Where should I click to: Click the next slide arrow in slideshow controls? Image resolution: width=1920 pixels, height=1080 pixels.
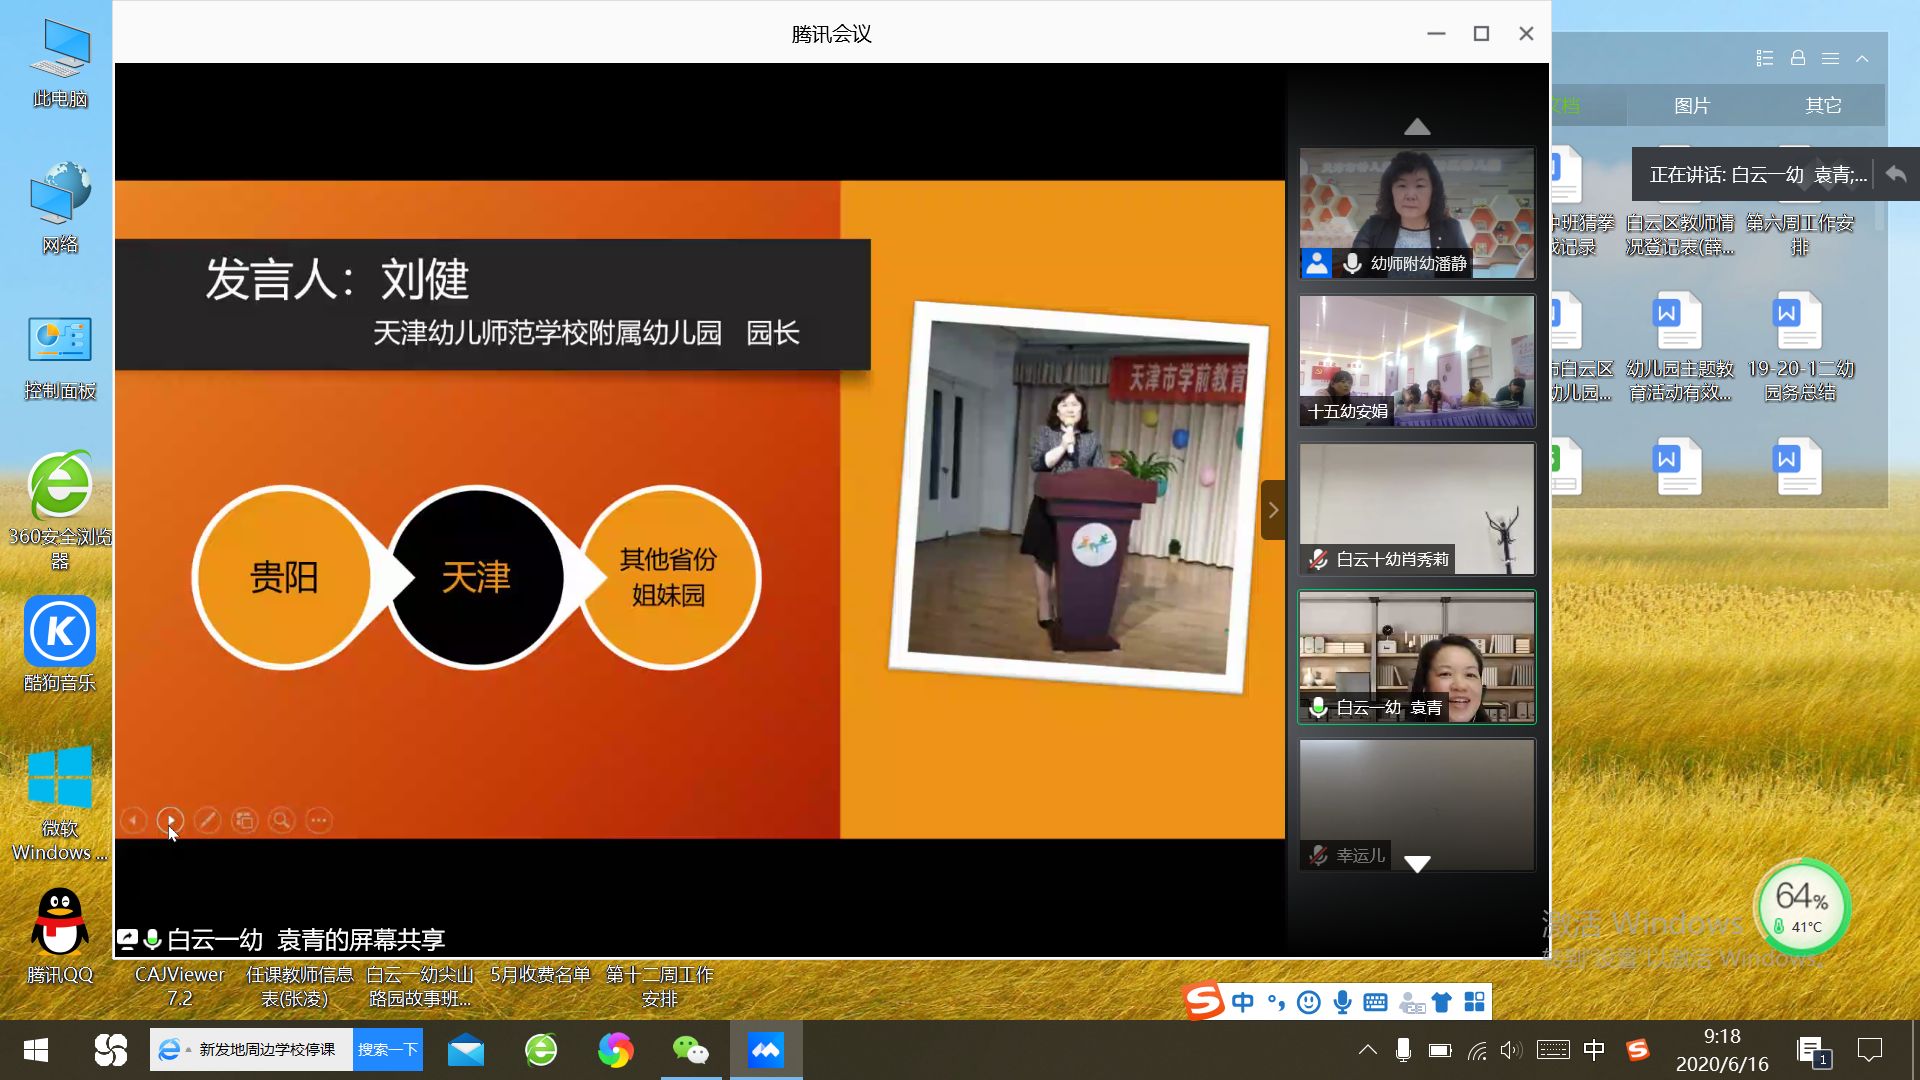coord(170,821)
